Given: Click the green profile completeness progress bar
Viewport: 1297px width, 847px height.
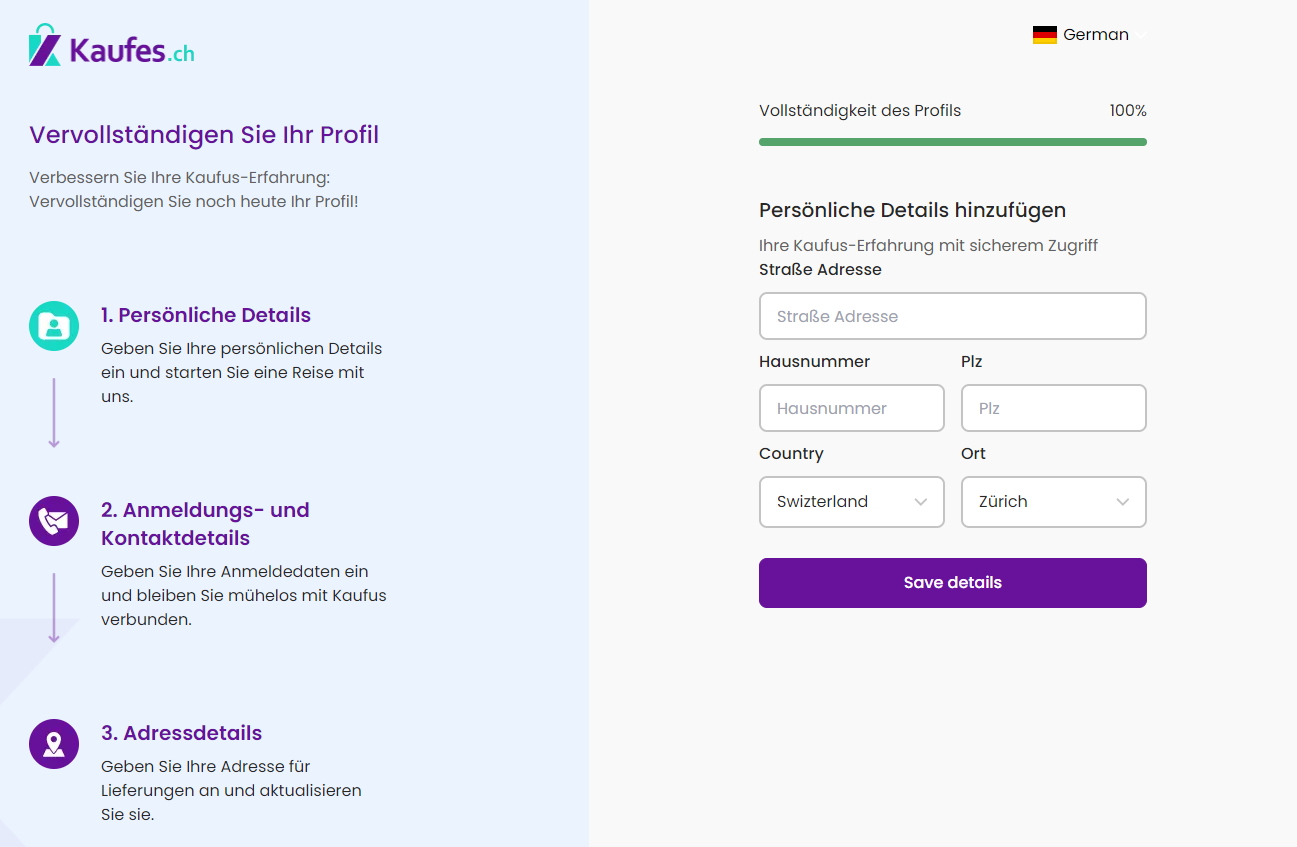Looking at the screenshot, I should click(x=953, y=142).
